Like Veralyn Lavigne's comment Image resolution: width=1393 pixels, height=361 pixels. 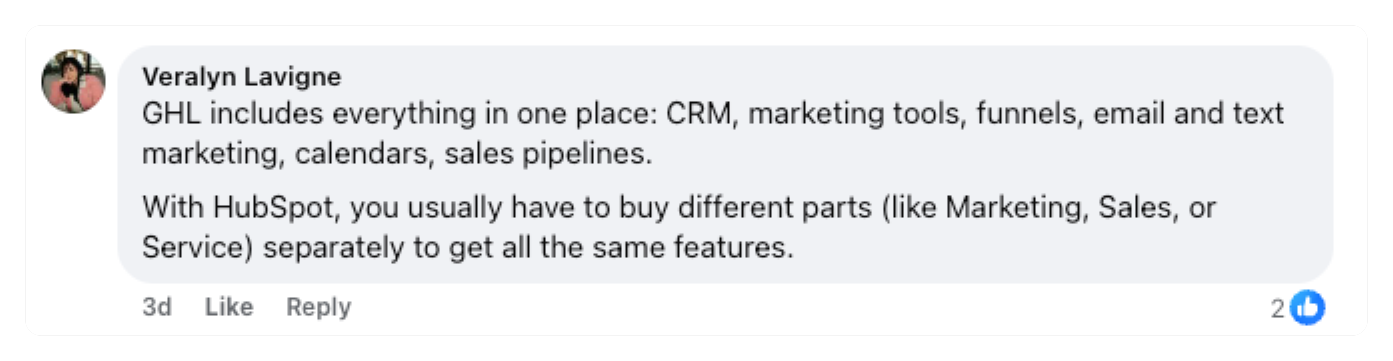(229, 307)
